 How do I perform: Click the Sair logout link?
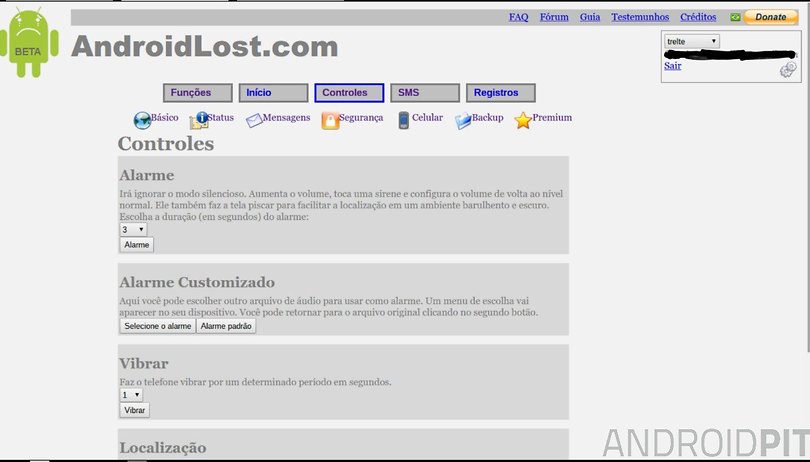pos(673,66)
